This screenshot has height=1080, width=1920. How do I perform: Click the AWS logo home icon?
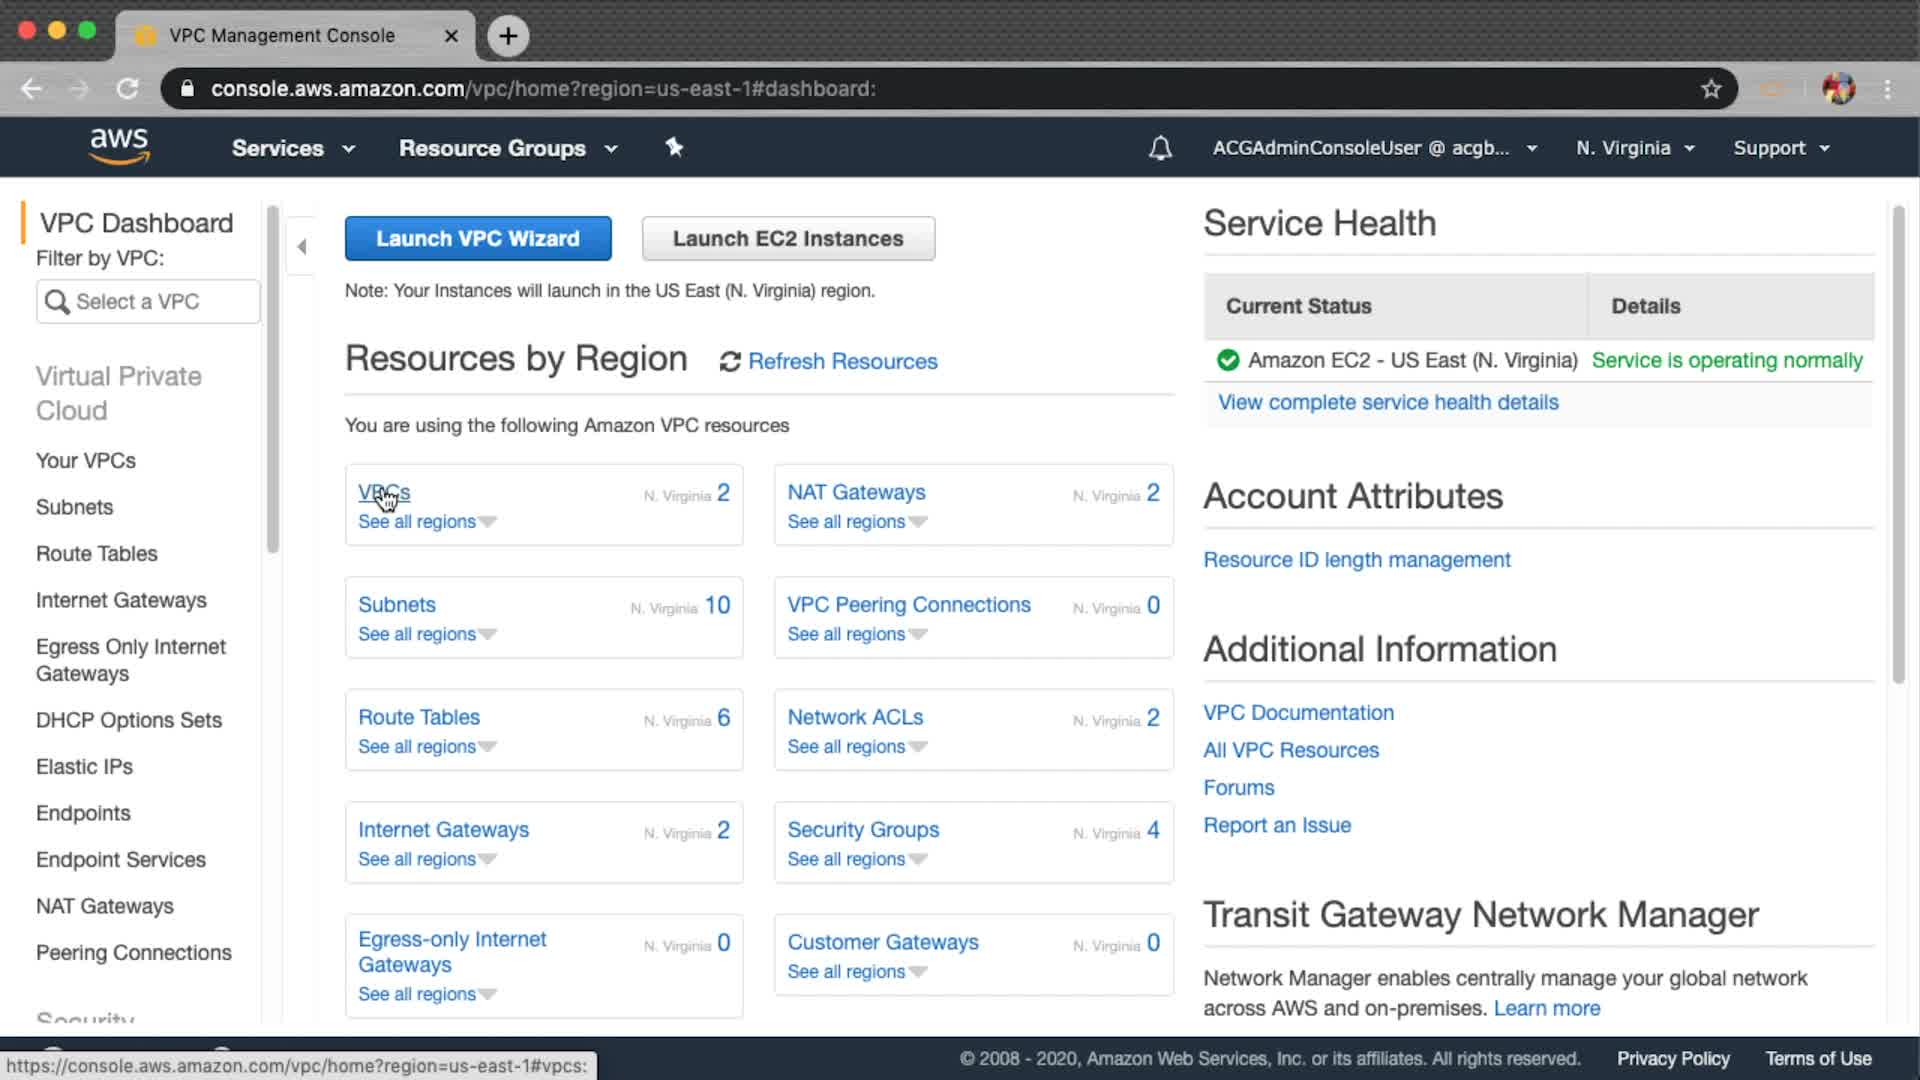119,146
